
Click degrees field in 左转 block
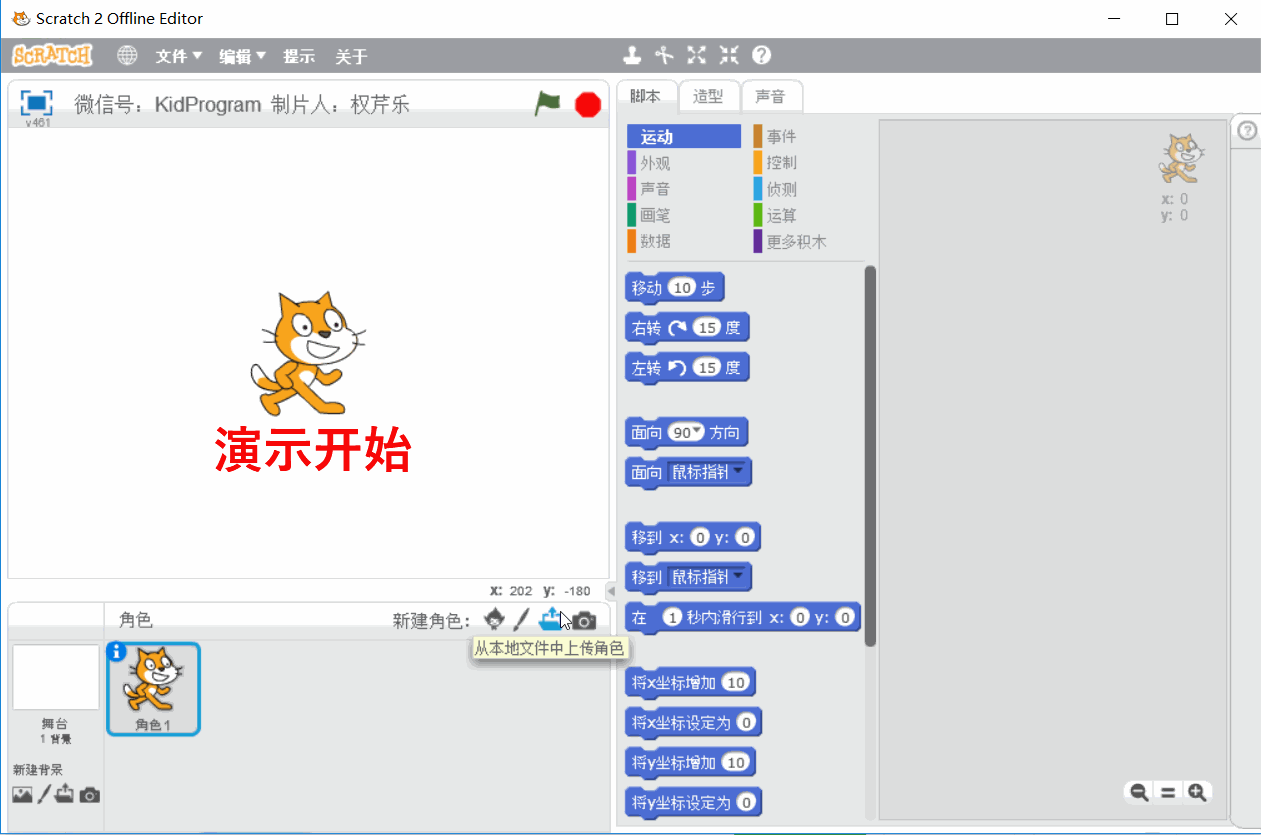(x=707, y=368)
